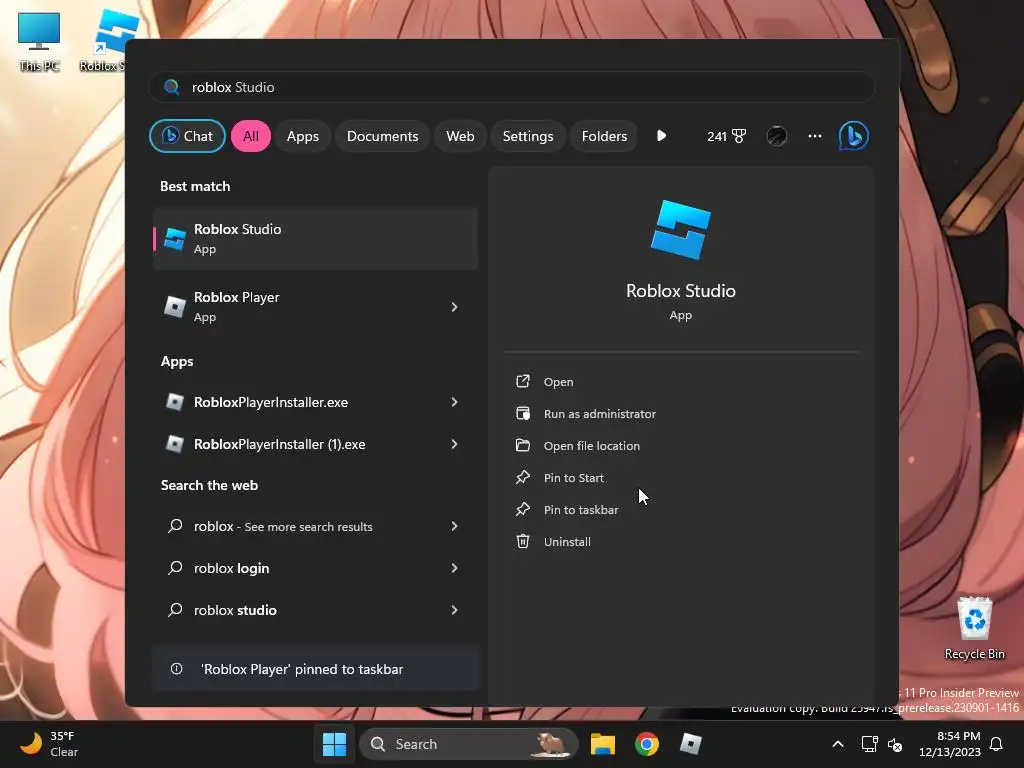Image resolution: width=1024 pixels, height=768 pixels.
Task: Click the taskbar Search box
Action: (468, 744)
